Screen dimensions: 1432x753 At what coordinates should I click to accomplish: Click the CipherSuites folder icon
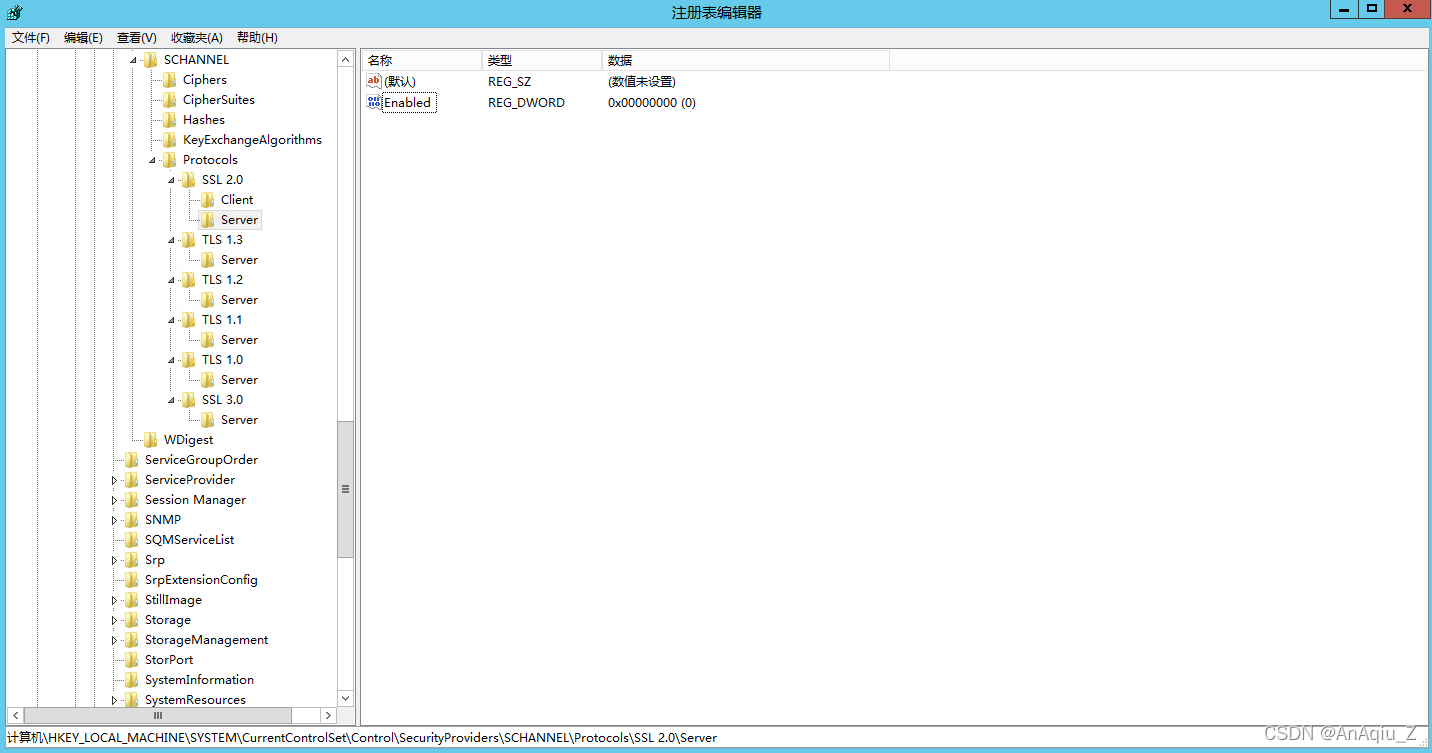169,100
